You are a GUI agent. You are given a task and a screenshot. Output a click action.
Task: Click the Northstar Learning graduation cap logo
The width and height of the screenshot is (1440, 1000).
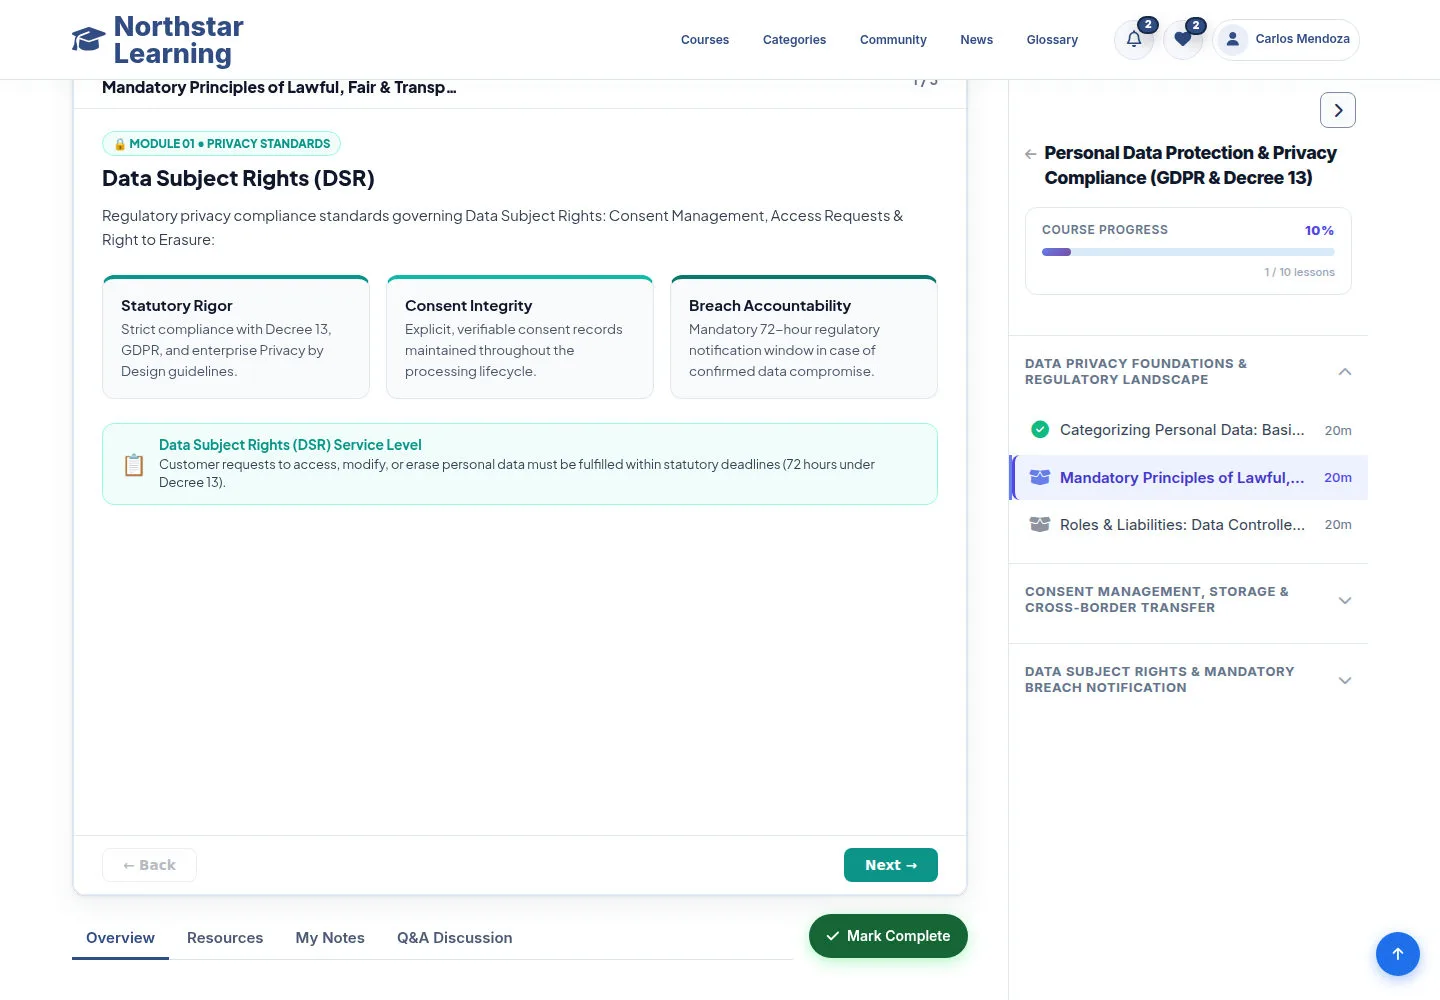pyautogui.click(x=88, y=39)
